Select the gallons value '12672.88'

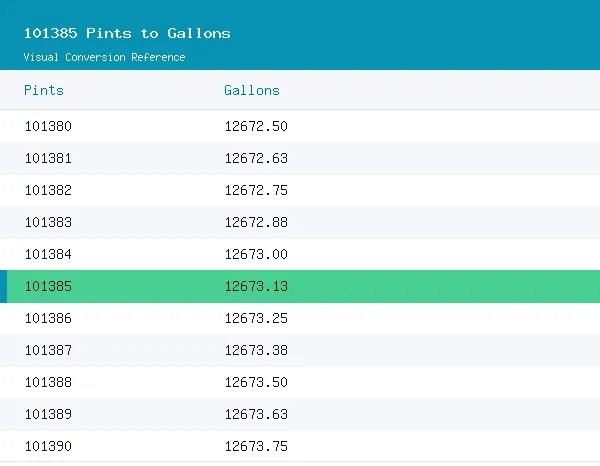[256, 222]
